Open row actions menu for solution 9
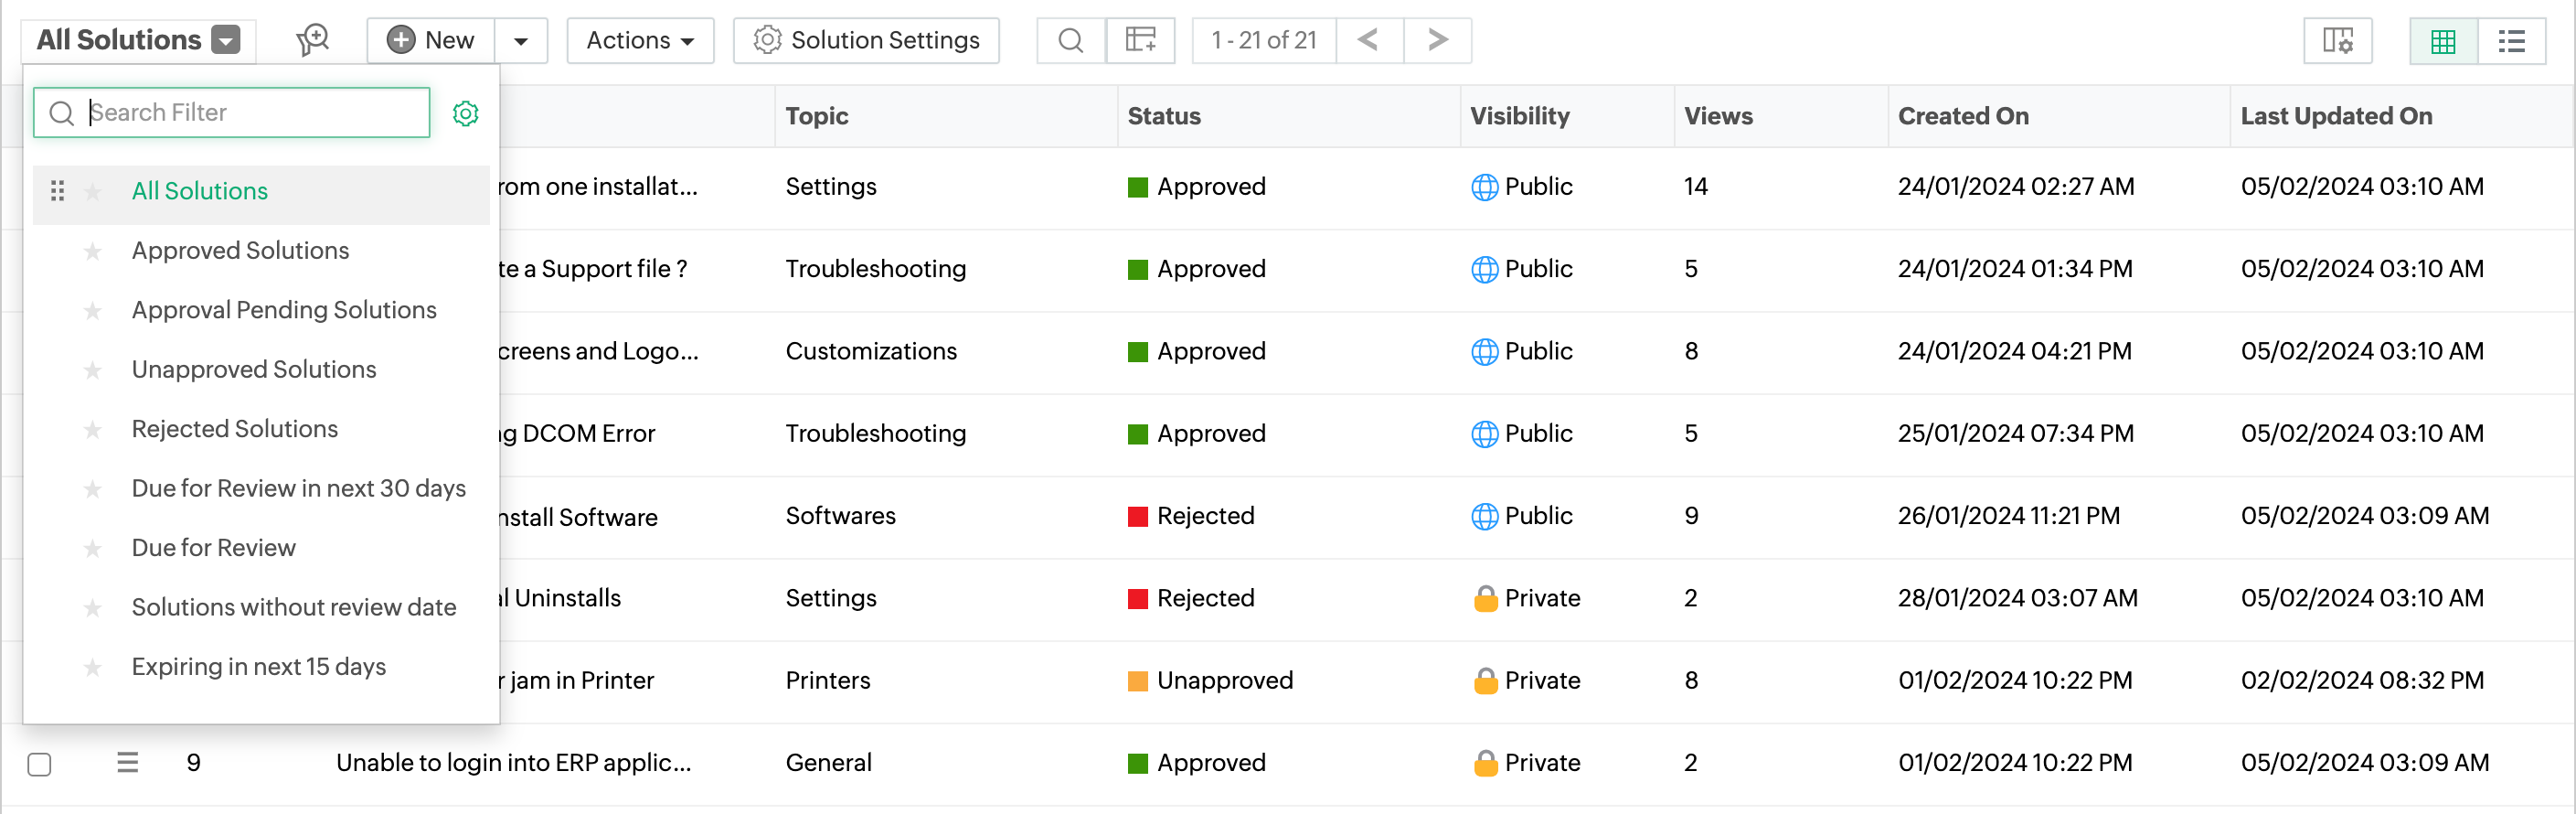Image resolution: width=2576 pixels, height=814 pixels. tap(128, 763)
